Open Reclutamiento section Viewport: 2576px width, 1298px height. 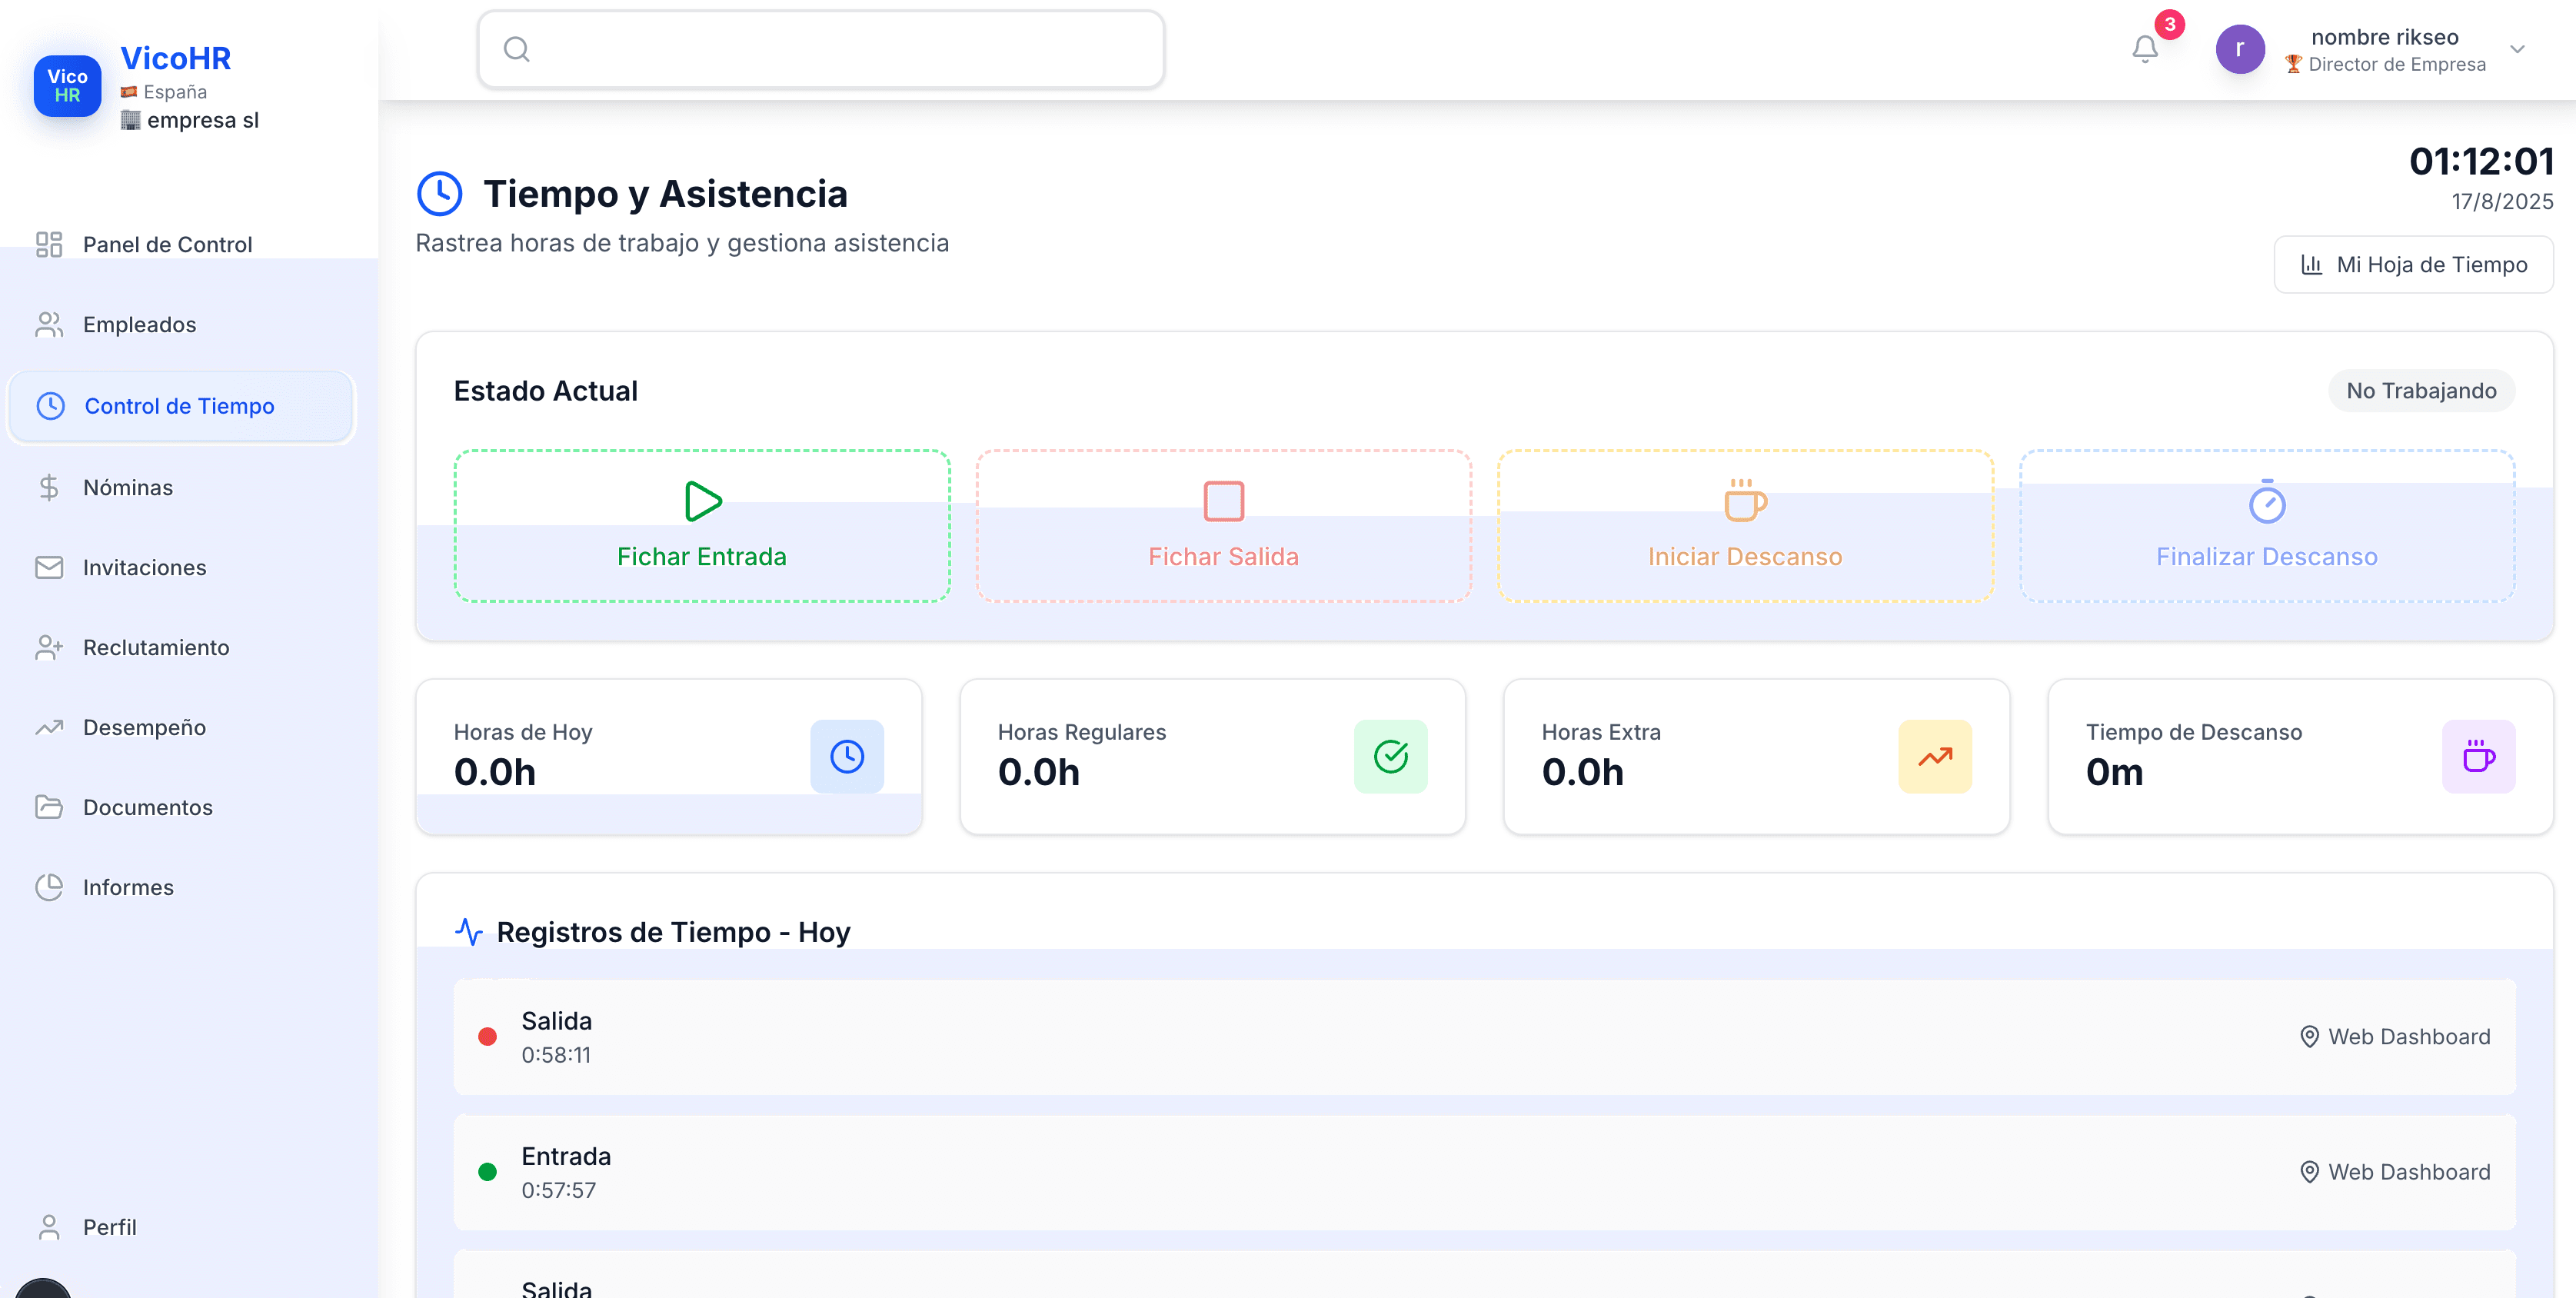click(180, 647)
